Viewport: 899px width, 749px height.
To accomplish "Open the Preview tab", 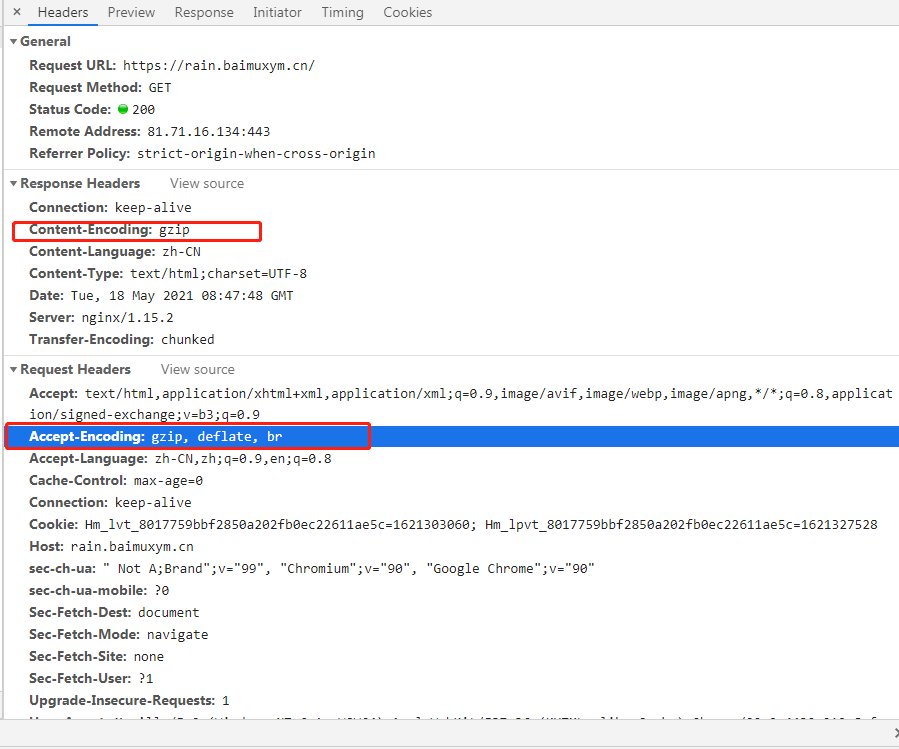I will tap(131, 12).
